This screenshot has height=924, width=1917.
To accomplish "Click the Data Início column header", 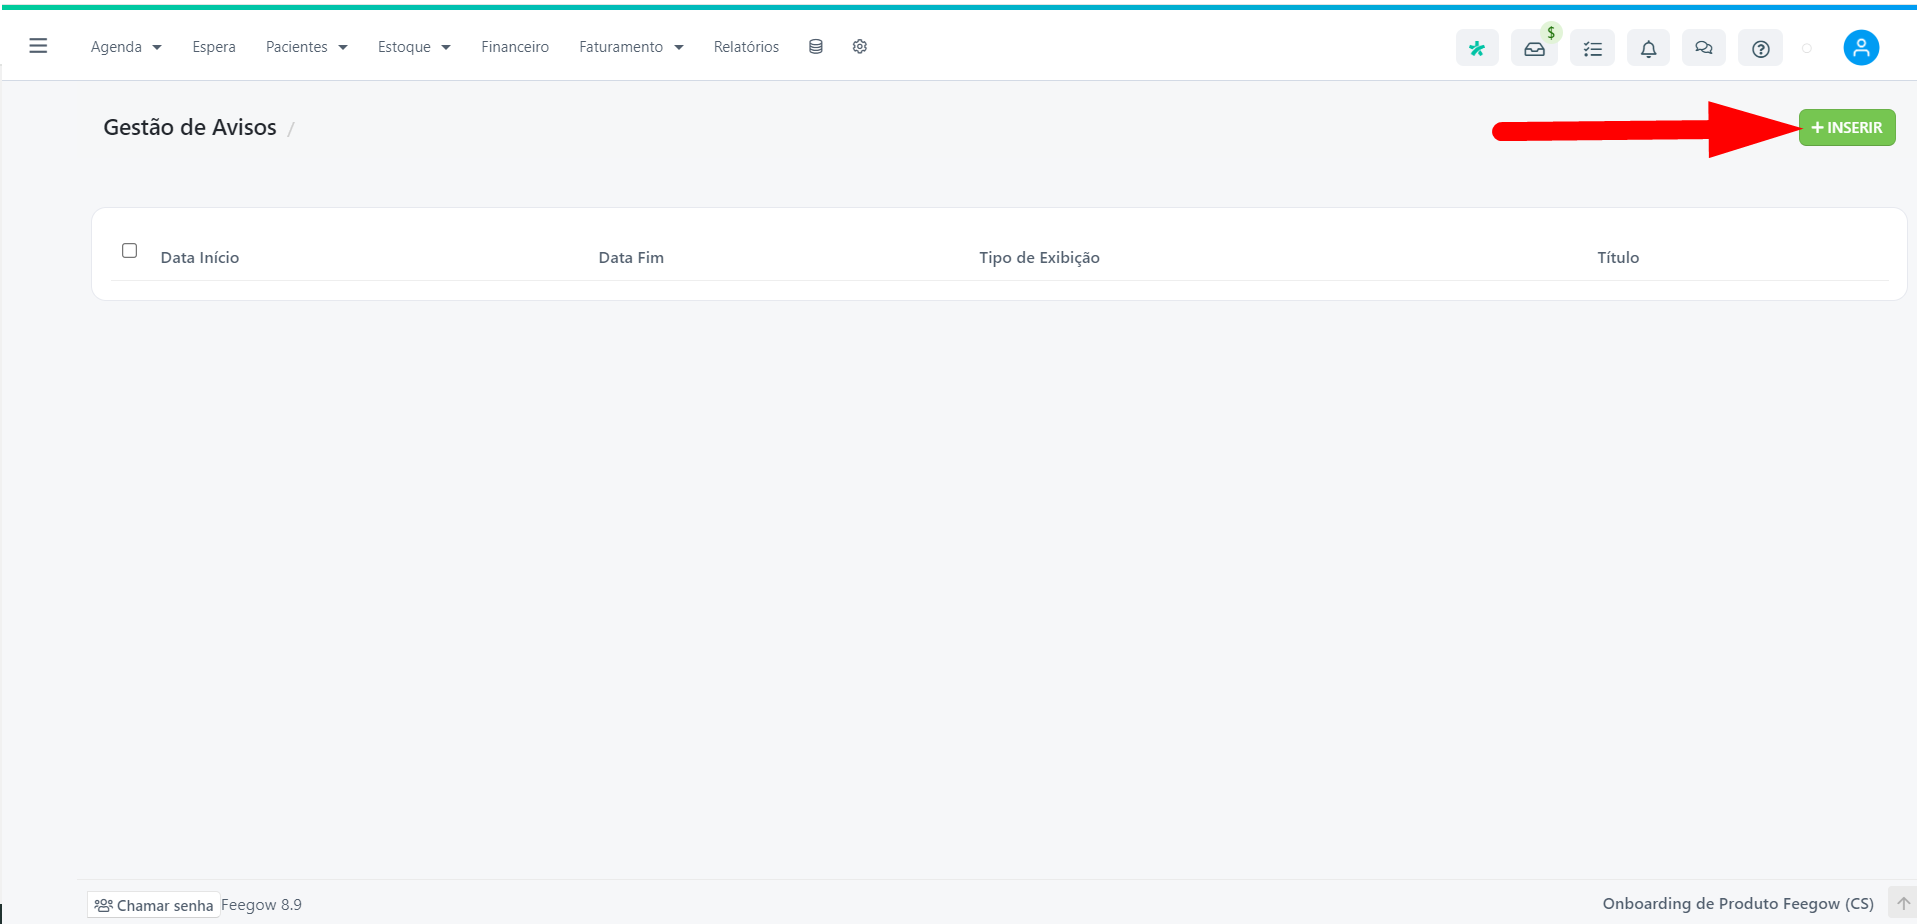I will [200, 258].
